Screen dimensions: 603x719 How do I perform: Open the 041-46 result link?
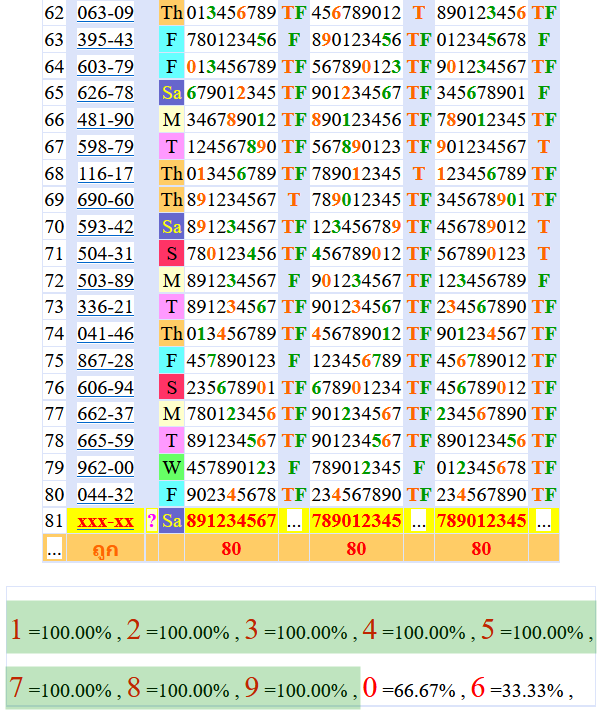click(x=105, y=334)
